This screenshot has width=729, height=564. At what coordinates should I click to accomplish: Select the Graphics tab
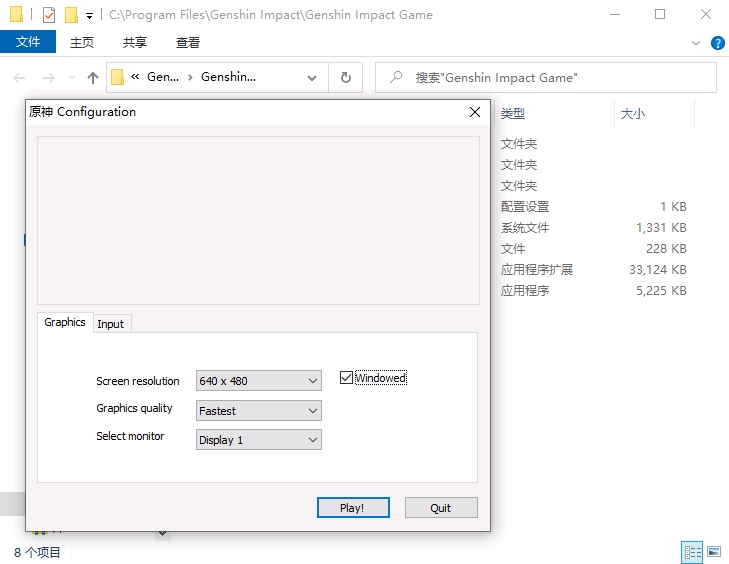tap(65, 322)
